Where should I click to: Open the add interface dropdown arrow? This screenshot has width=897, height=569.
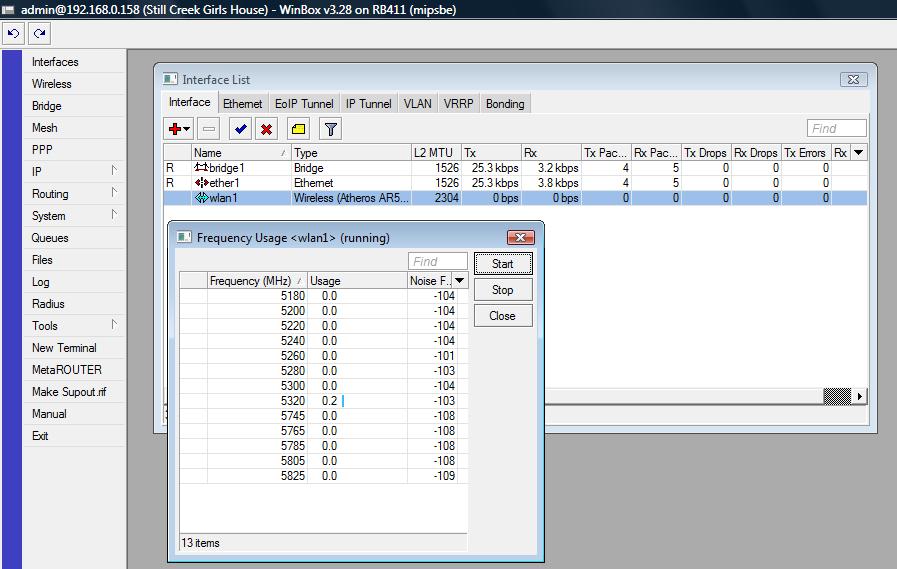tap(186, 129)
